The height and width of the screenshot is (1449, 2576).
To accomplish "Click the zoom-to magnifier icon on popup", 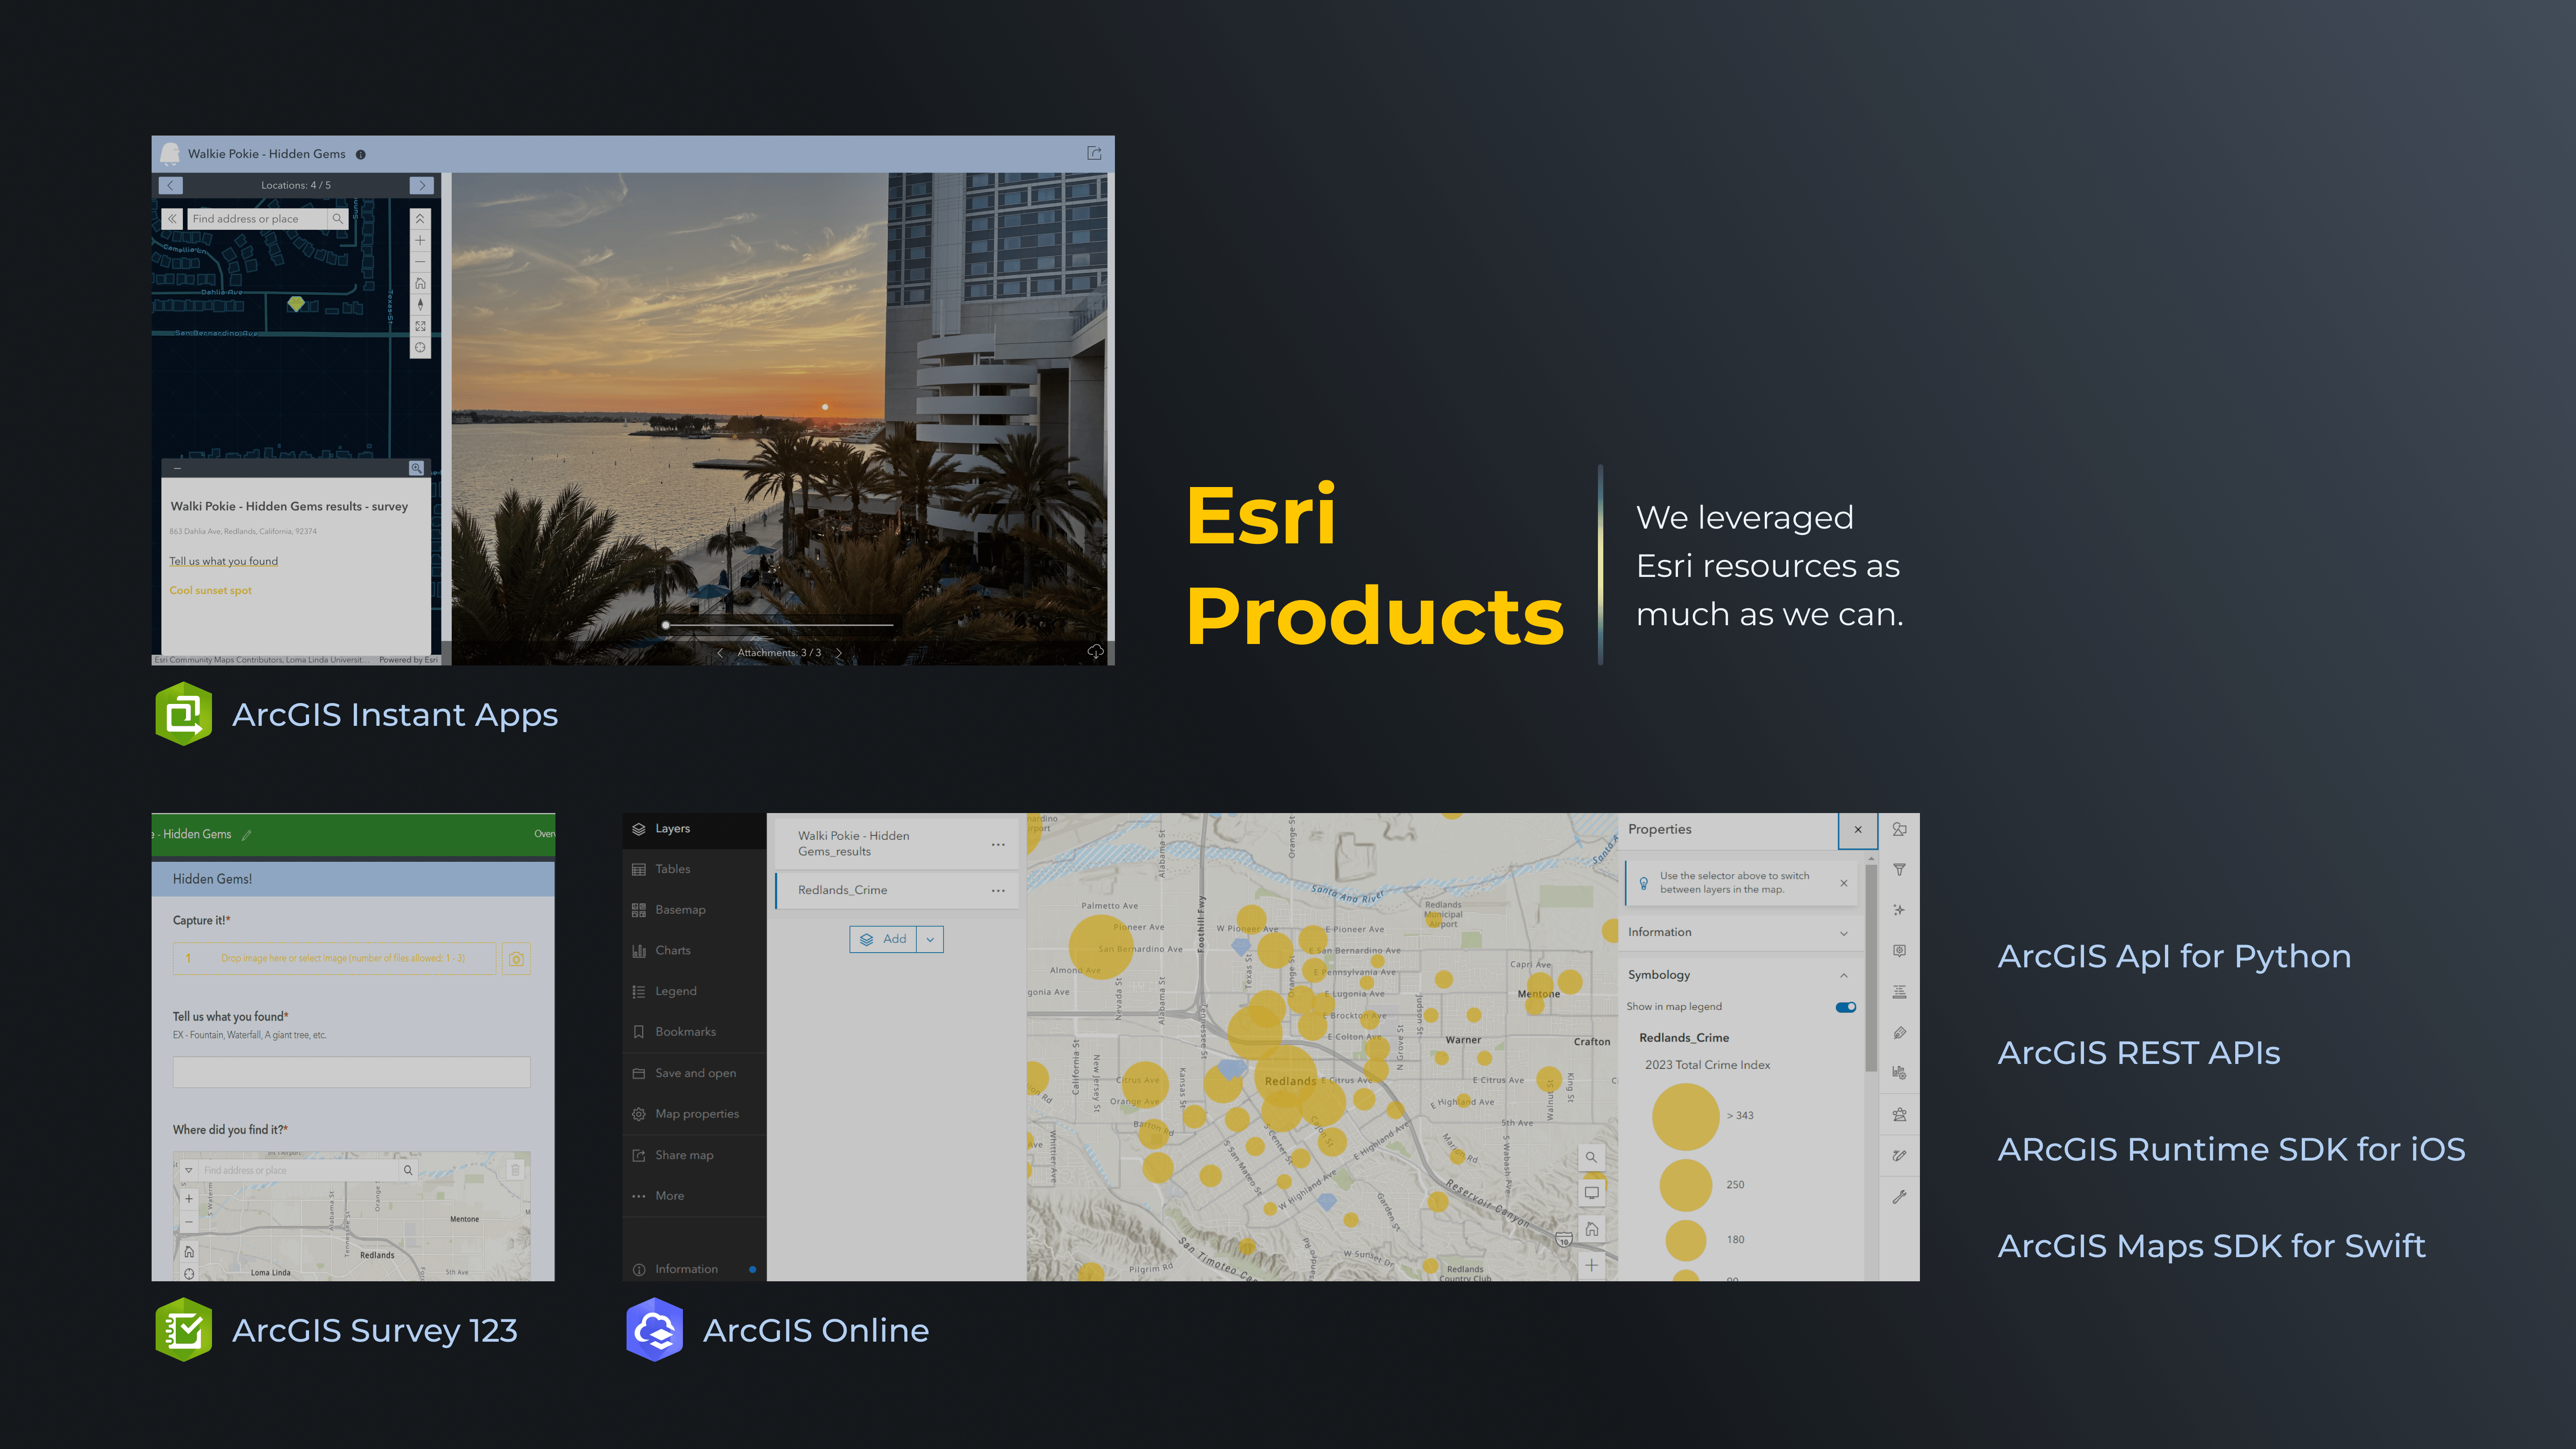I will point(416,468).
